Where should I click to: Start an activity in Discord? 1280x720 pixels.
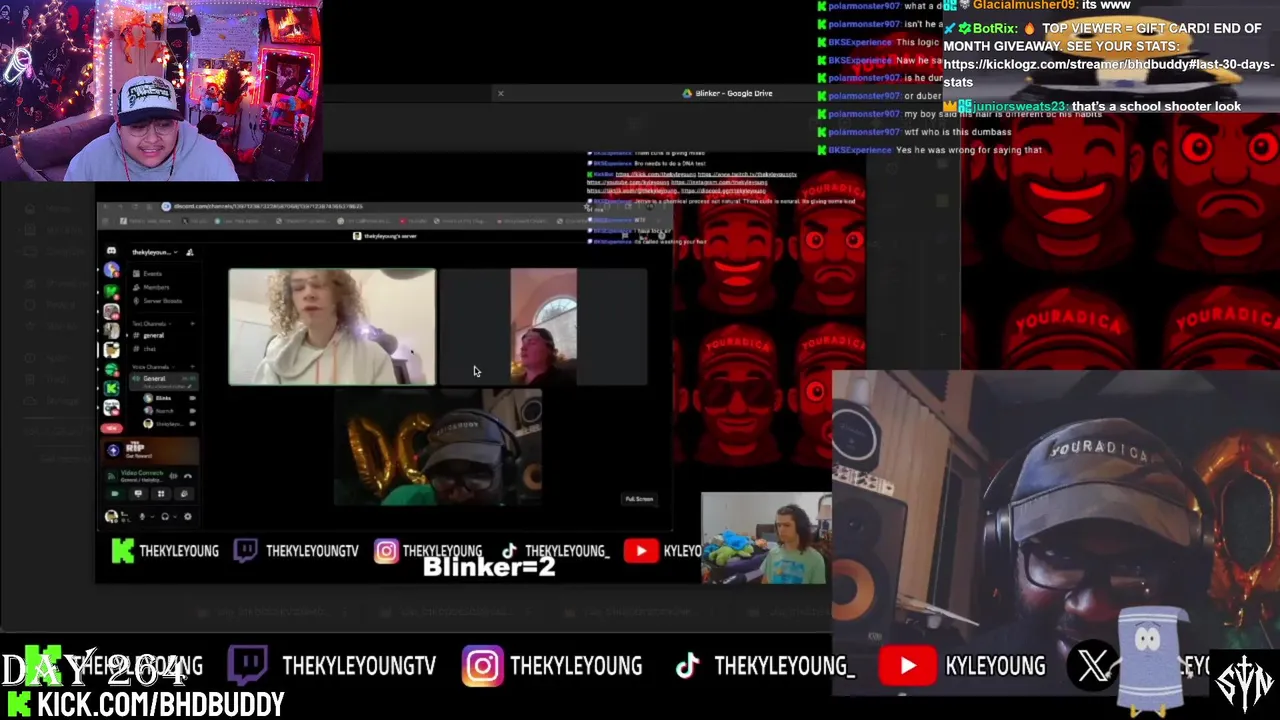tap(161, 494)
